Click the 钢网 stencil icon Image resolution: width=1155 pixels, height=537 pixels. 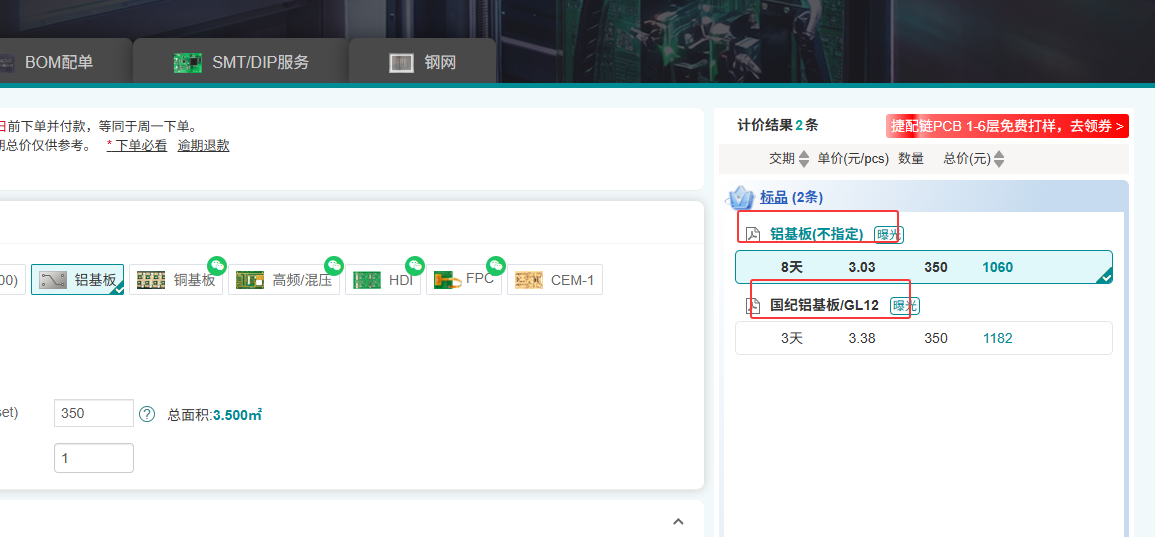(402, 63)
